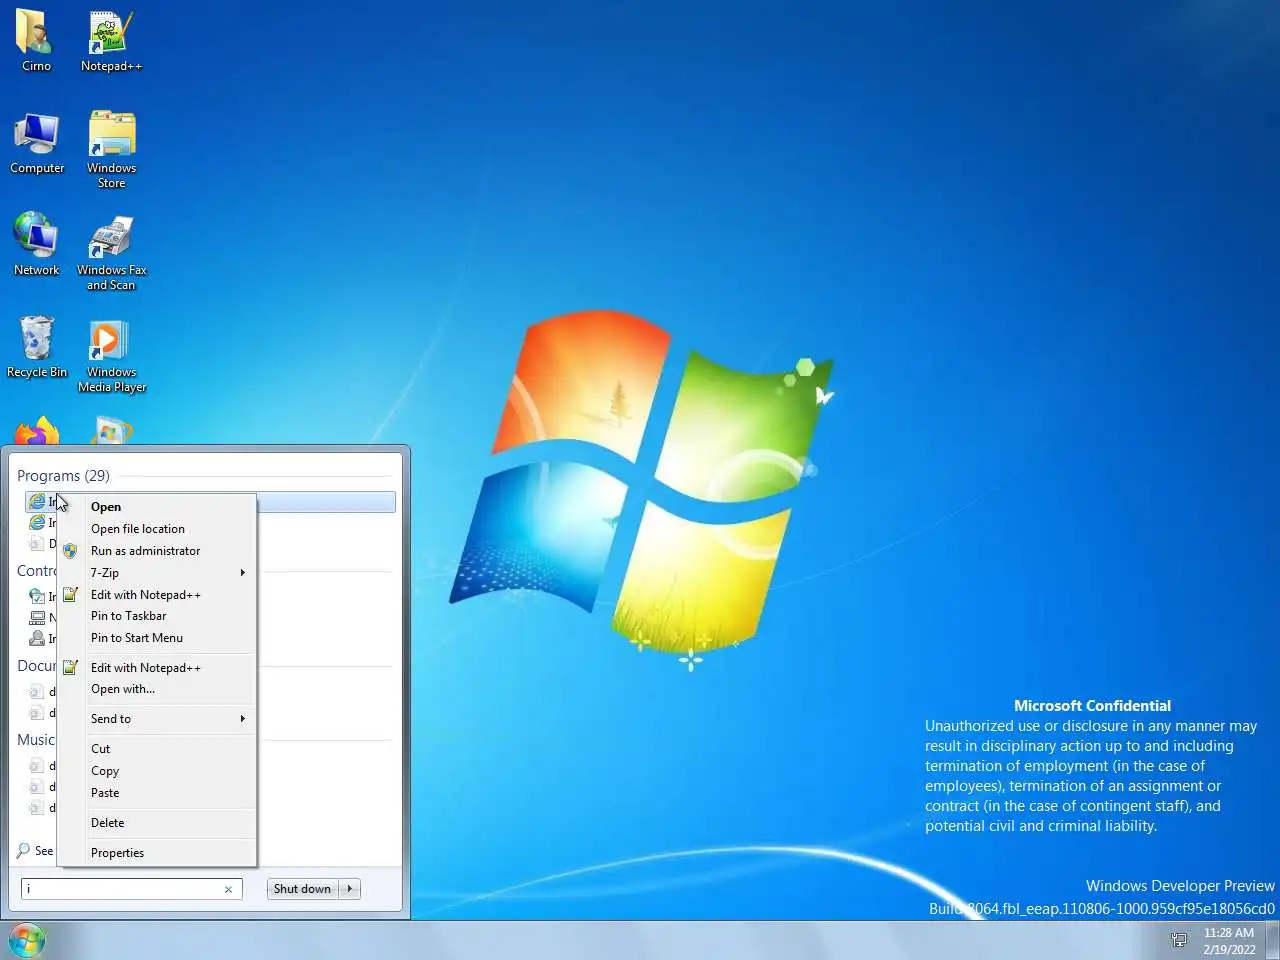Choose Paste from context menu
Image resolution: width=1280 pixels, height=960 pixels.
pos(157,793)
